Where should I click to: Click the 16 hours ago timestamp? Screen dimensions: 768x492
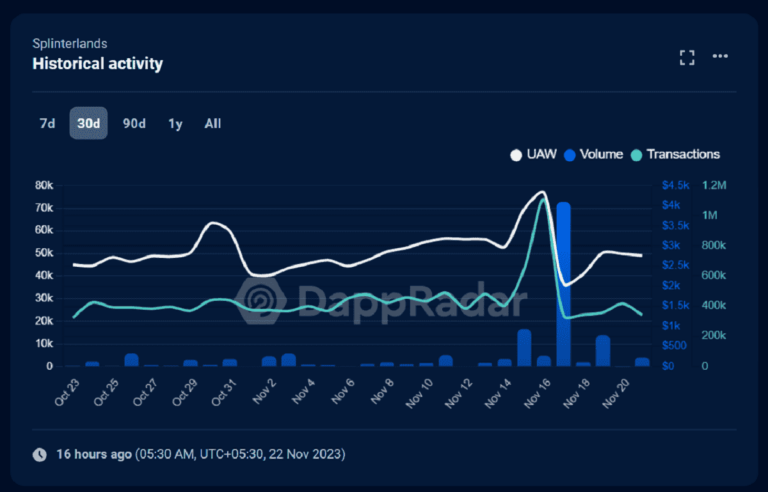click(x=91, y=454)
